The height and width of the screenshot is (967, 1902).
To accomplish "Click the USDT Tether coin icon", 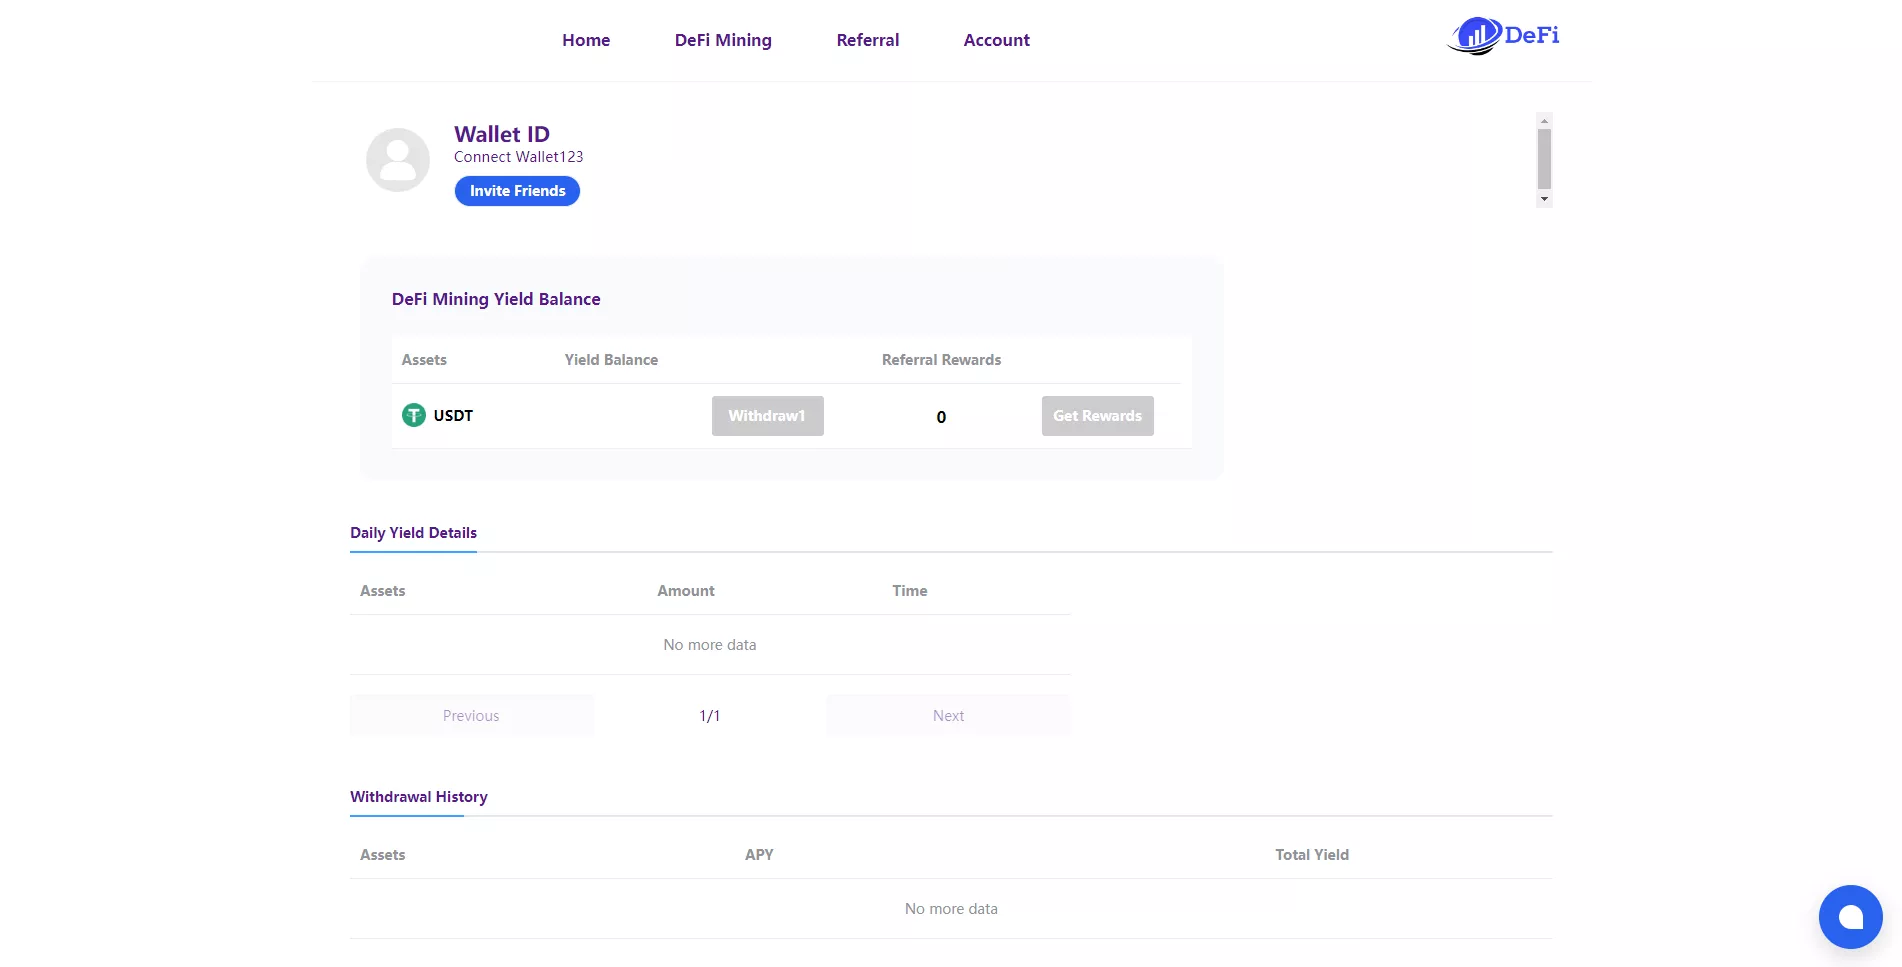I will [413, 415].
